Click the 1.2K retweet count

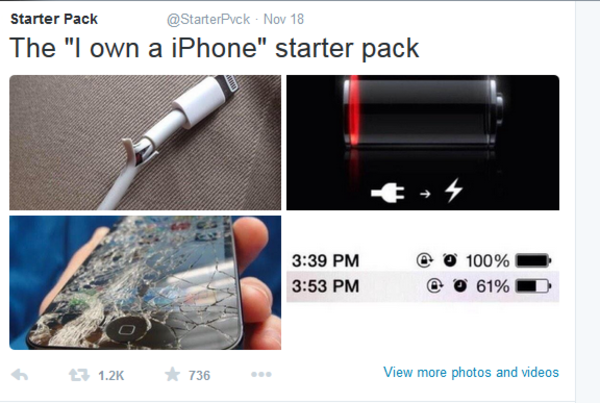click(x=111, y=375)
